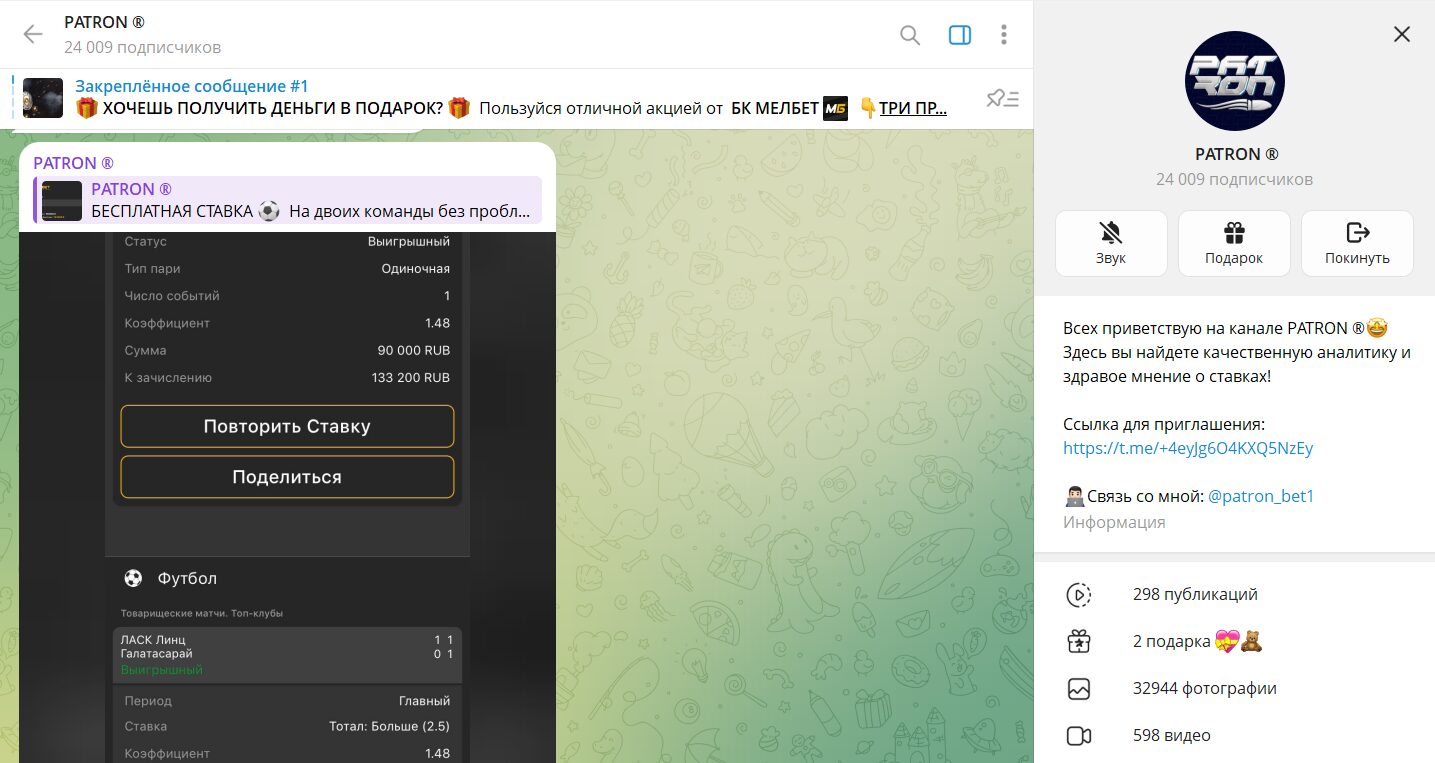Click Поделиться in the bet screenshot
The height and width of the screenshot is (763, 1435).
[x=287, y=477]
